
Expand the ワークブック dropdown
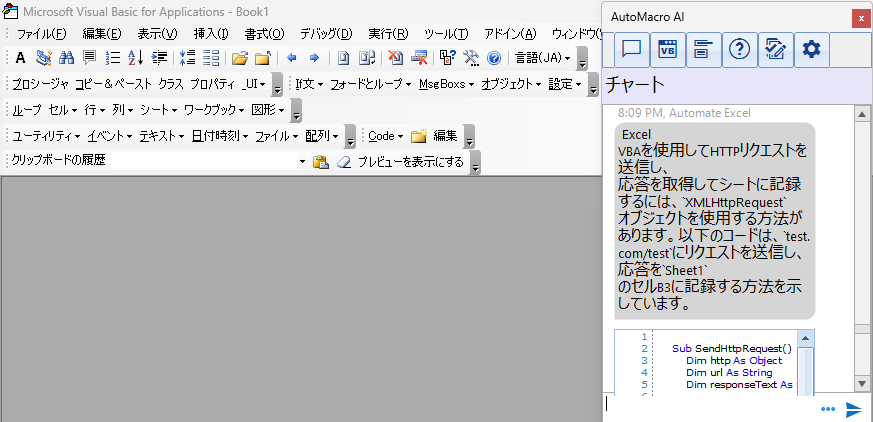[214, 110]
